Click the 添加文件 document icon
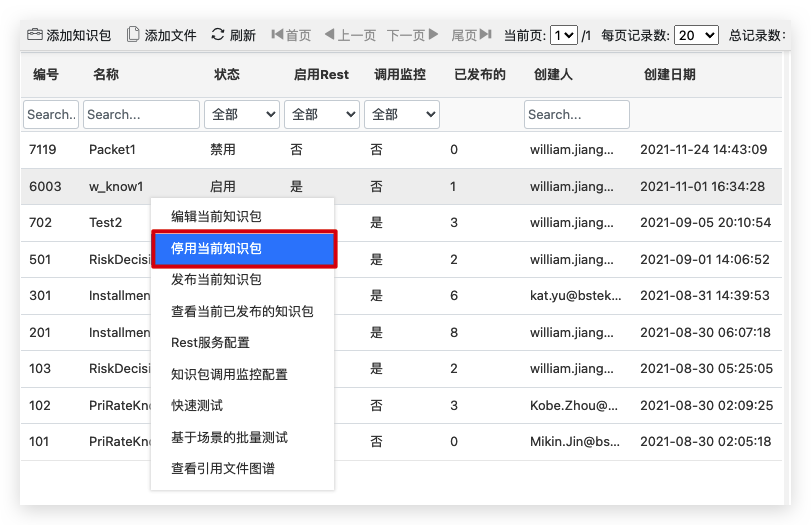The image size is (811, 525). [133, 35]
